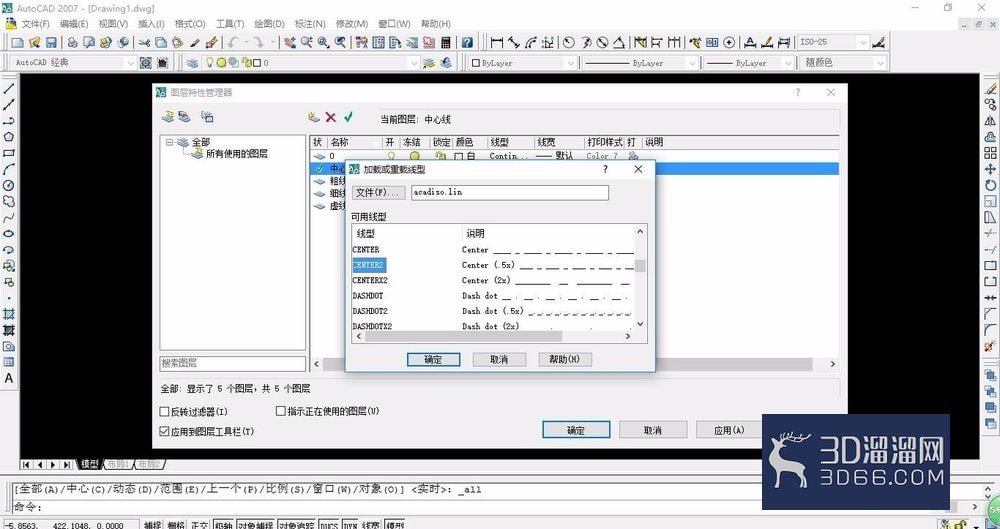Select the Multiline Text A tool
The width and height of the screenshot is (1000, 529).
(x=9, y=378)
